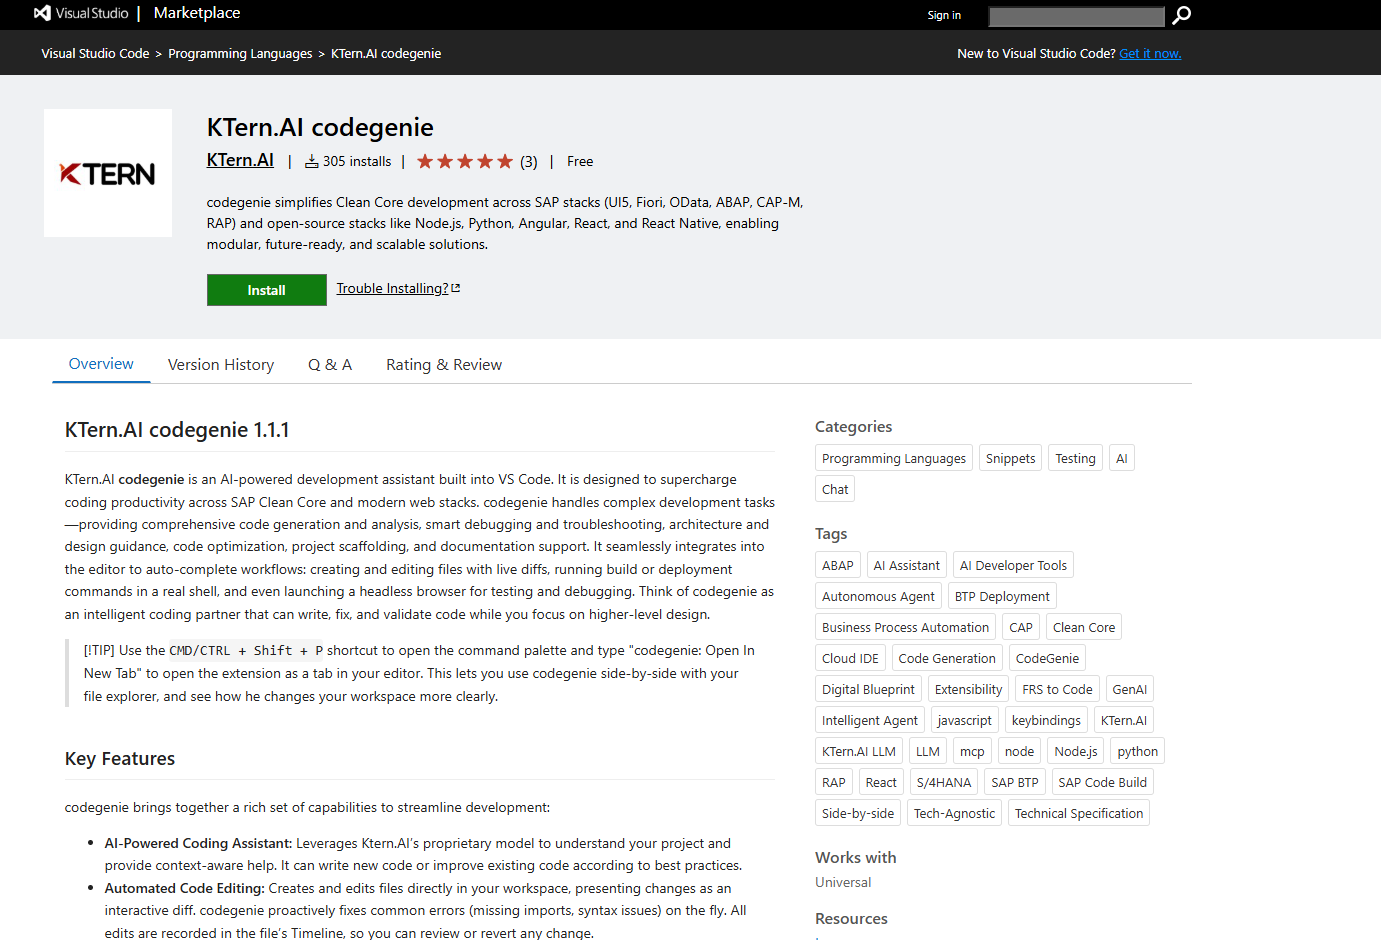Click the five-star rating icons

coord(464,162)
